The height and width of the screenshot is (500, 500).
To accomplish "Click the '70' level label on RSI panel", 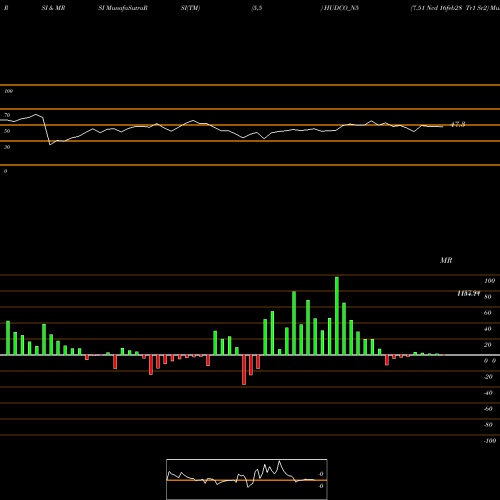I will tap(7, 115).
